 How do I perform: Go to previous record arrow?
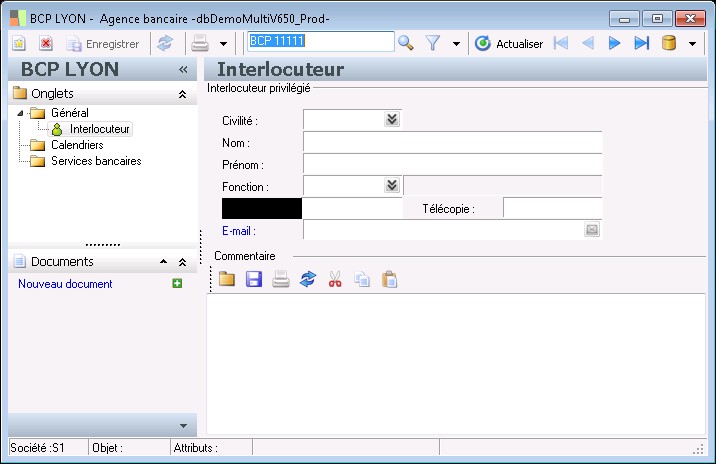[x=588, y=43]
